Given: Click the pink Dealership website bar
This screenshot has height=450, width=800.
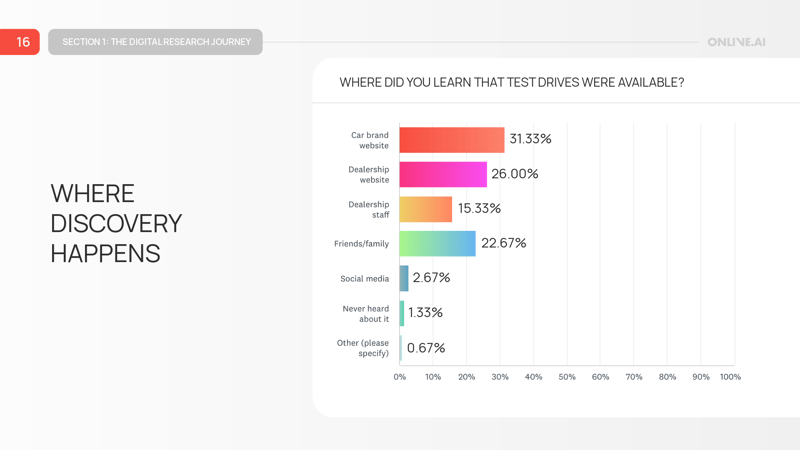Looking at the screenshot, I should click(443, 174).
